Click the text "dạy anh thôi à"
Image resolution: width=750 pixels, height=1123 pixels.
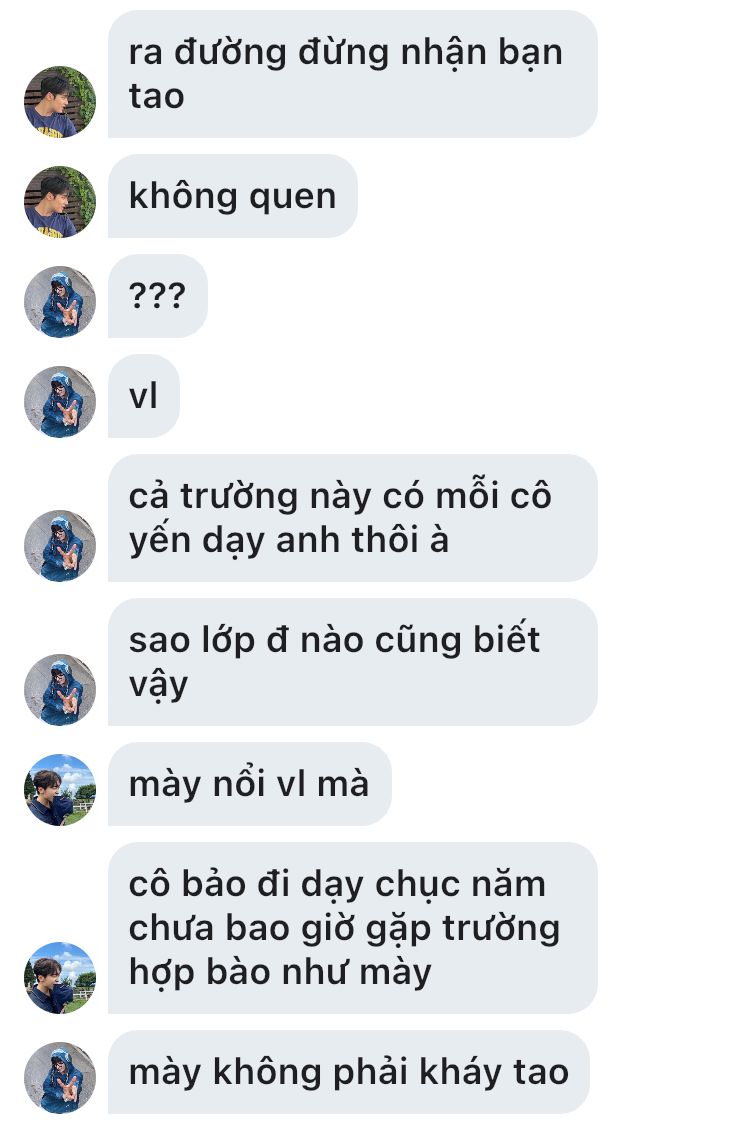[326, 541]
